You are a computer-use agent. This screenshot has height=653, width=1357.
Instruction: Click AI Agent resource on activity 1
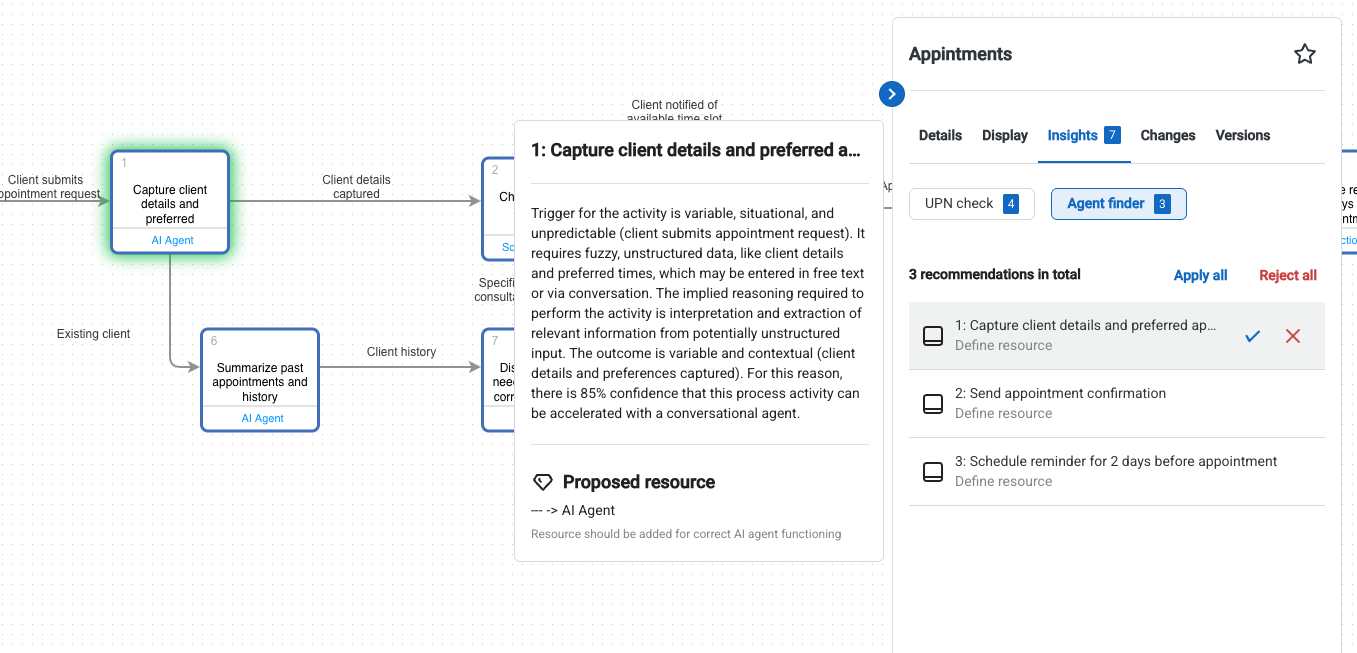(x=172, y=240)
